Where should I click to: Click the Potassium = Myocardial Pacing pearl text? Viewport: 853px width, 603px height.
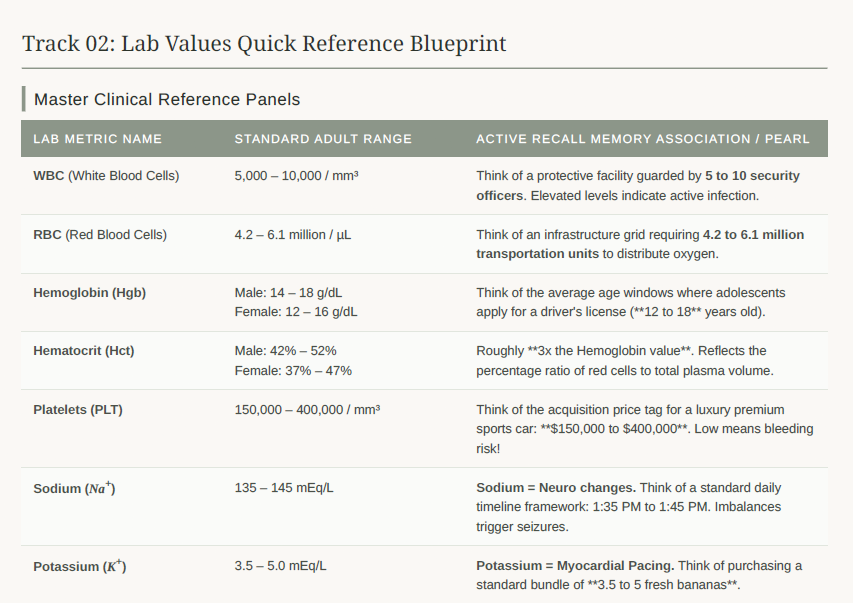point(575,565)
